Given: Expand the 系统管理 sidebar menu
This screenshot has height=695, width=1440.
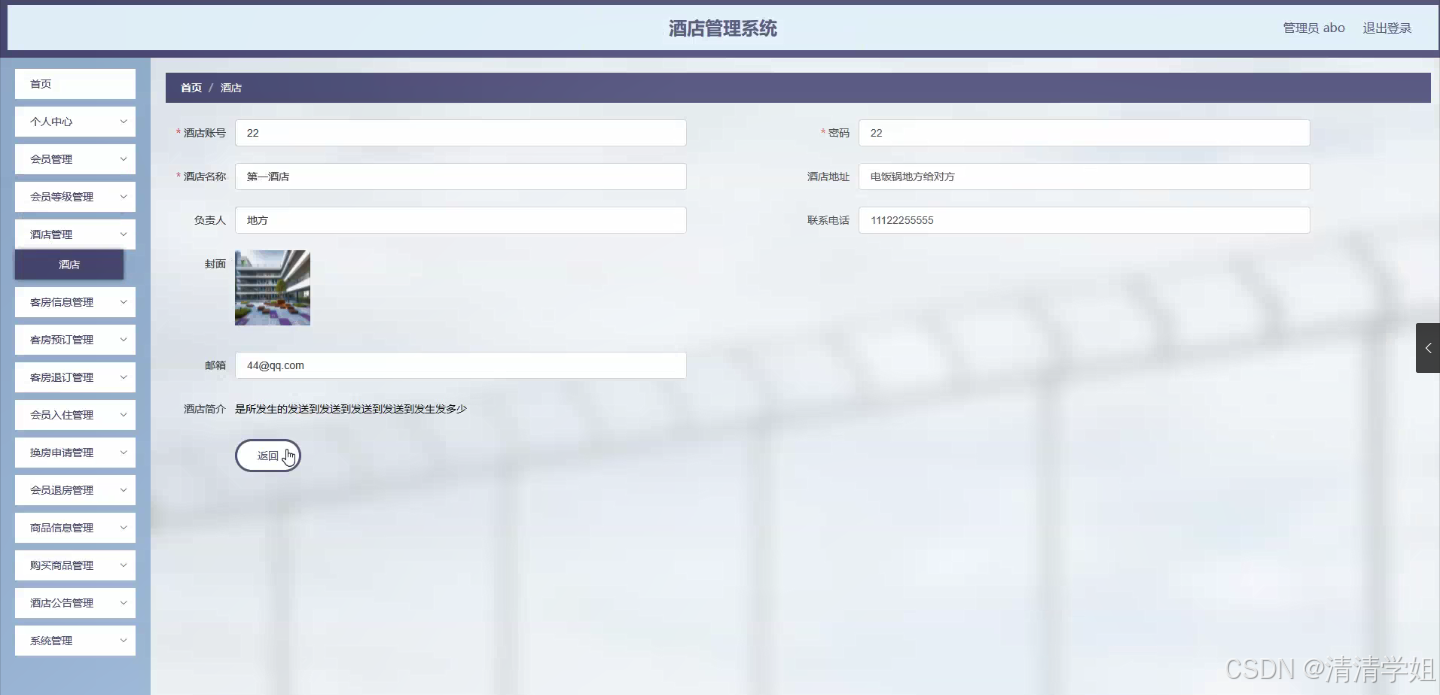Looking at the screenshot, I should click(74, 640).
